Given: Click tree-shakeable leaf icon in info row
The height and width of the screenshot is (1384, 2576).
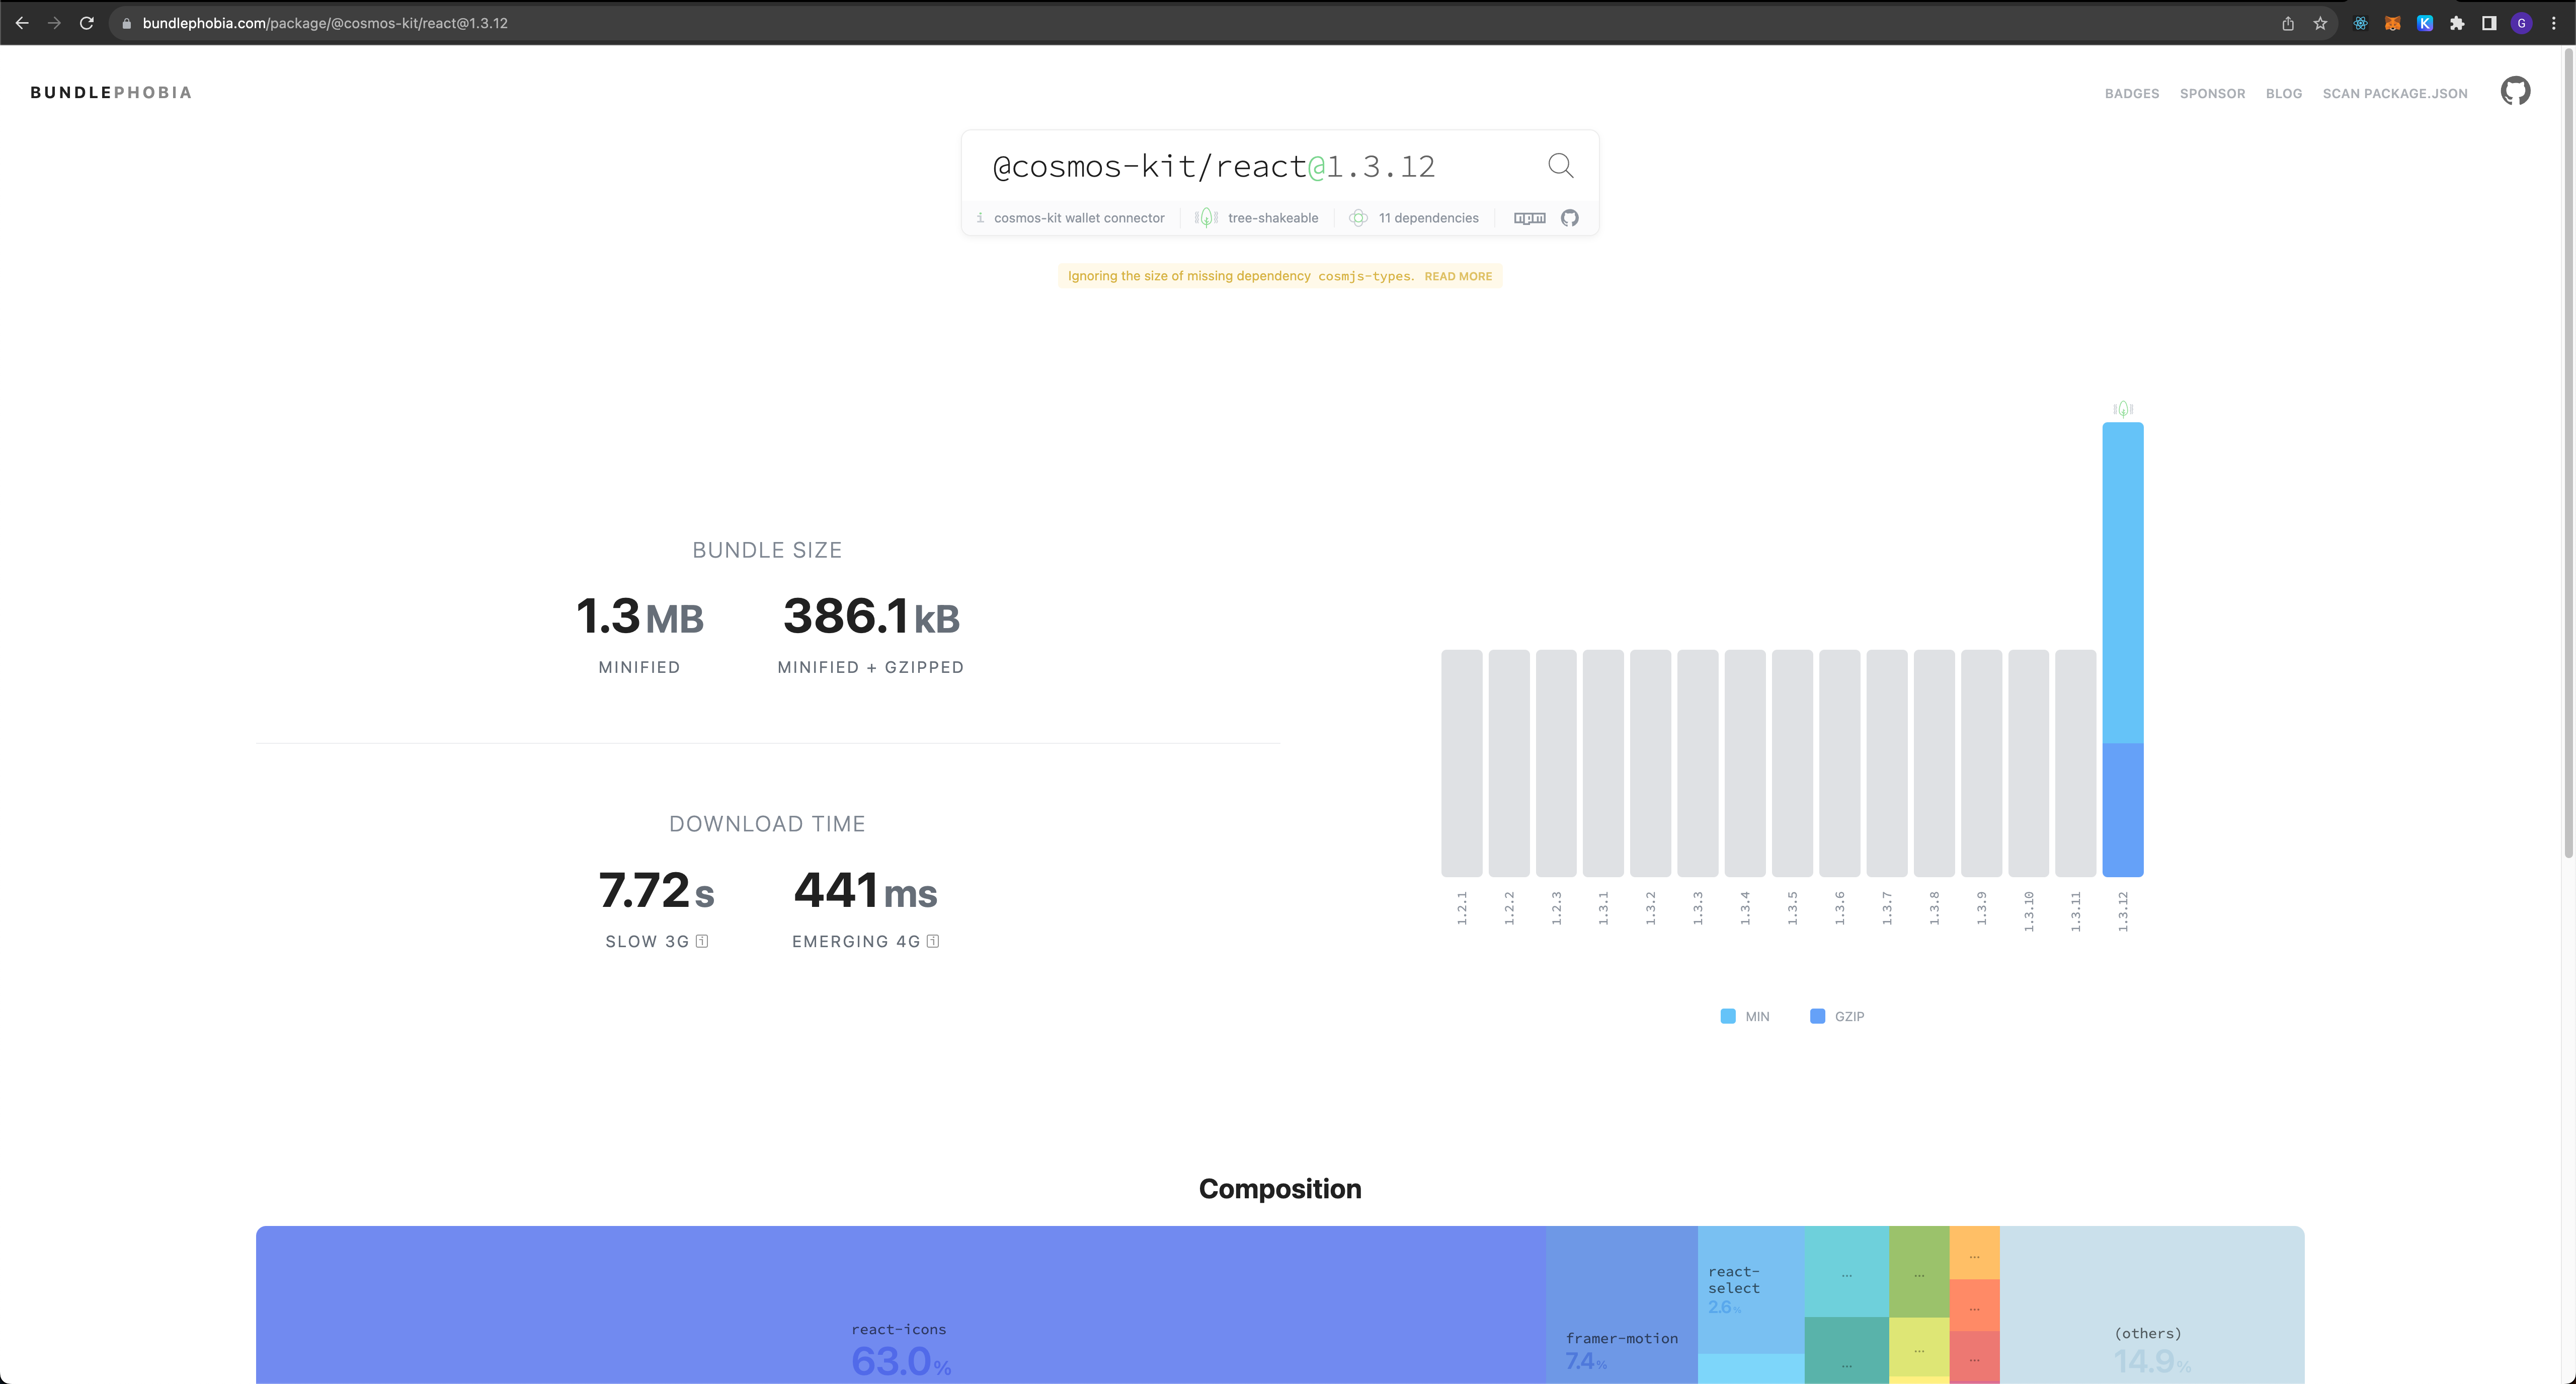Looking at the screenshot, I should click(1206, 218).
